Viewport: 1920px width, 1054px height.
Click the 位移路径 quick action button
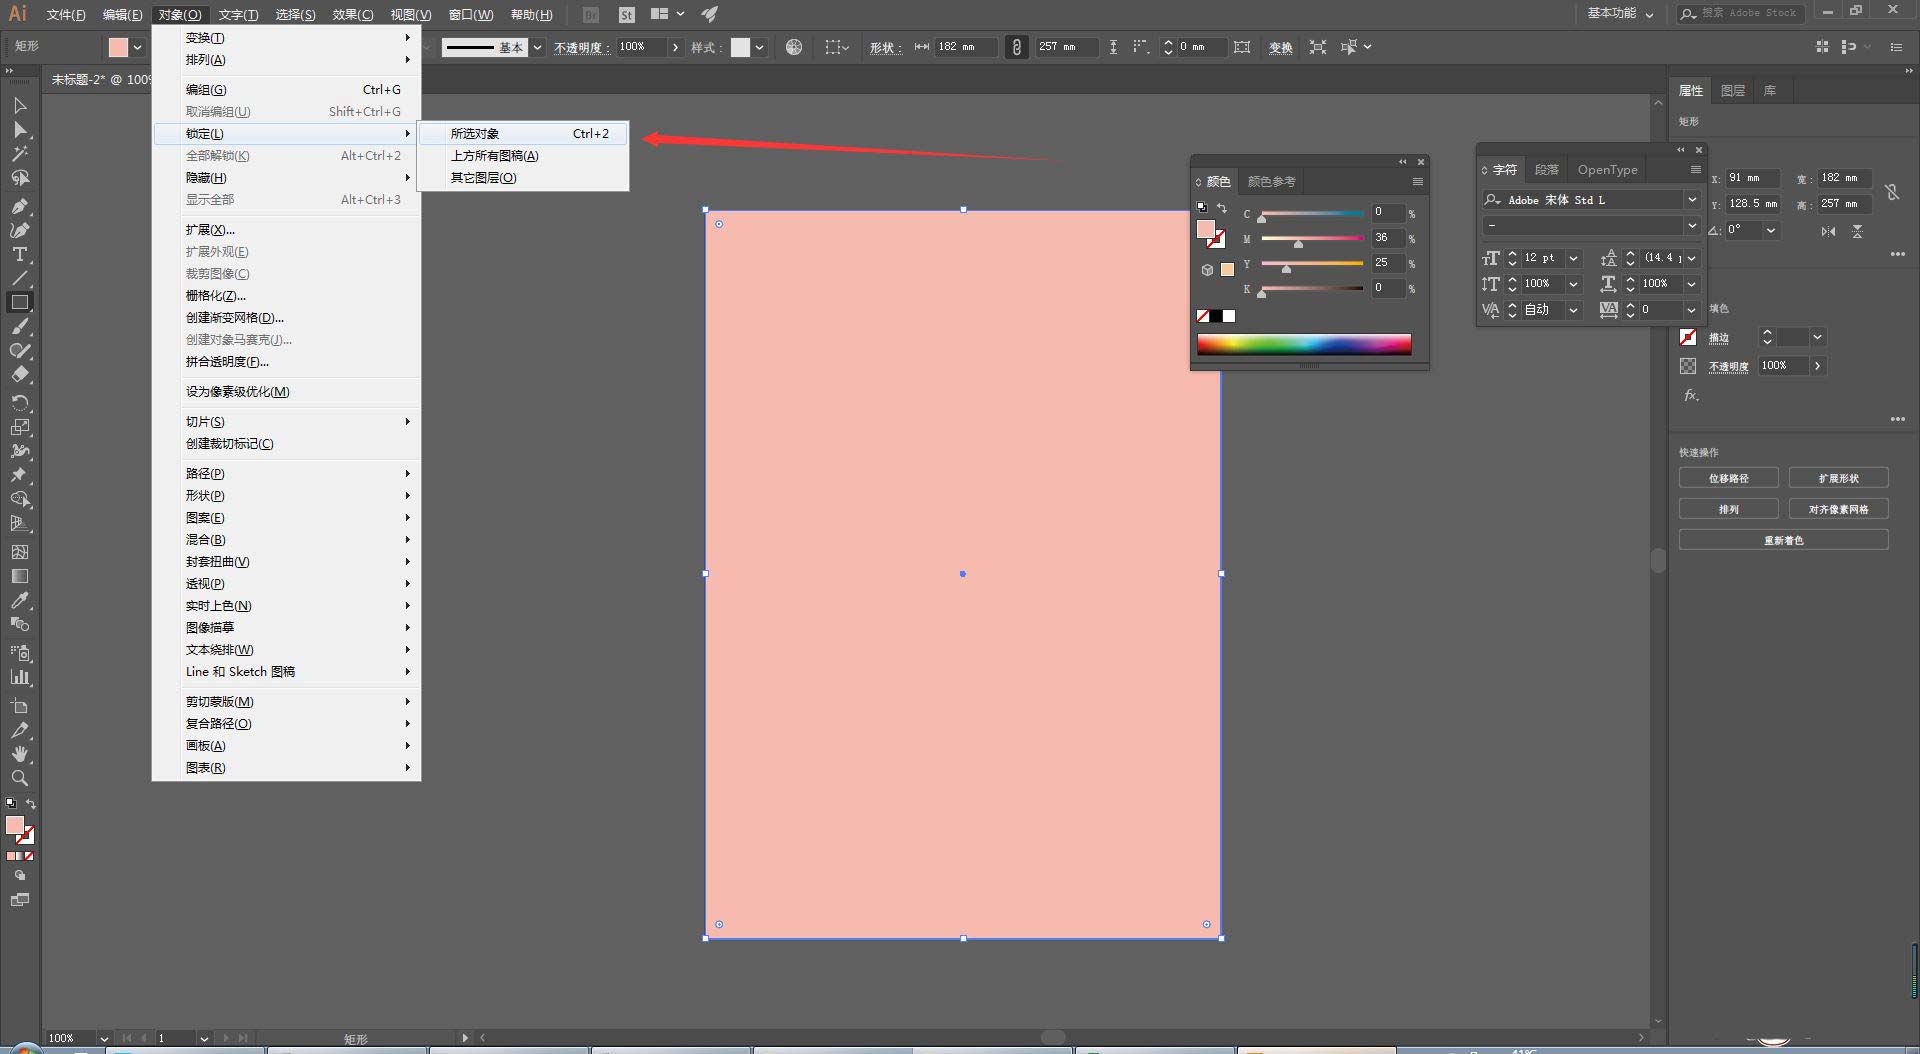[x=1728, y=478]
